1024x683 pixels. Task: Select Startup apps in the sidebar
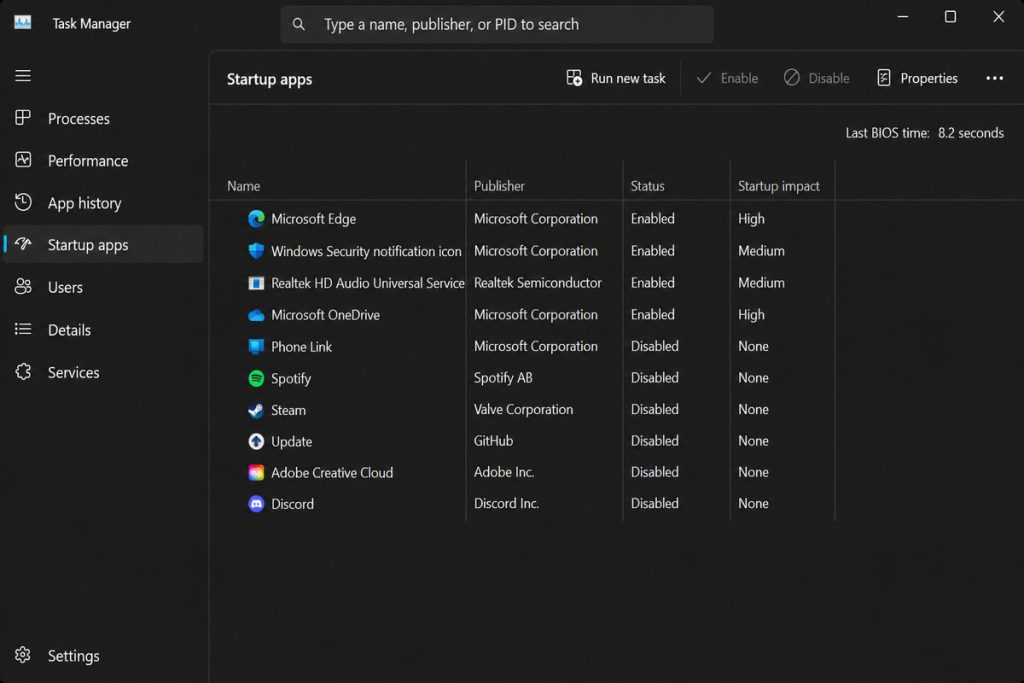pos(103,244)
